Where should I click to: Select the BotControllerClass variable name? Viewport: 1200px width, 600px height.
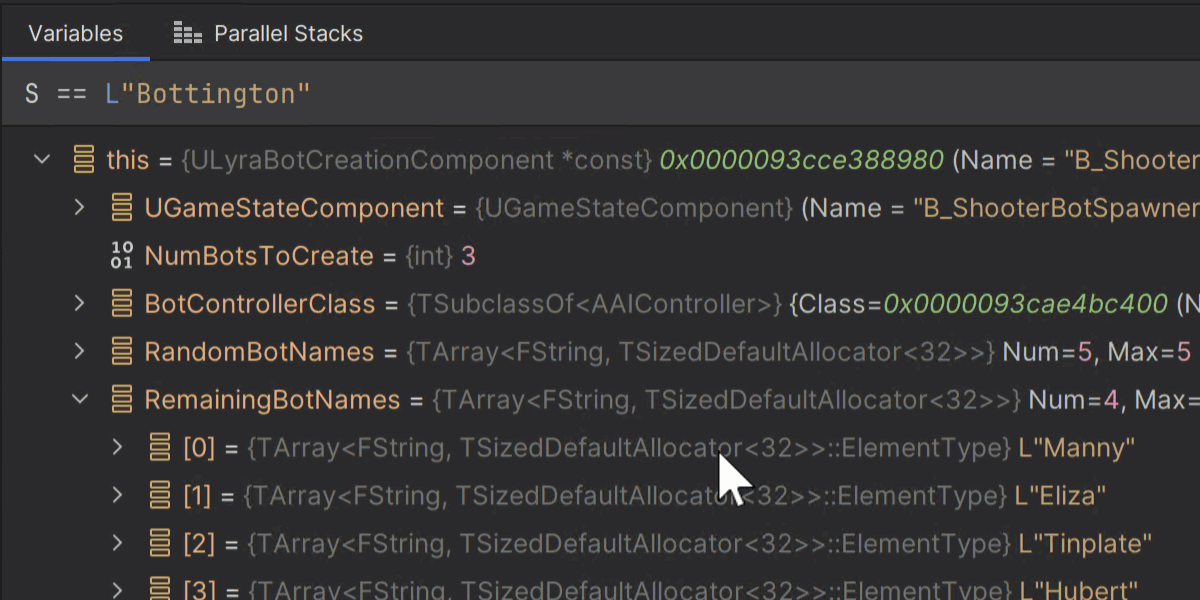[x=260, y=304]
